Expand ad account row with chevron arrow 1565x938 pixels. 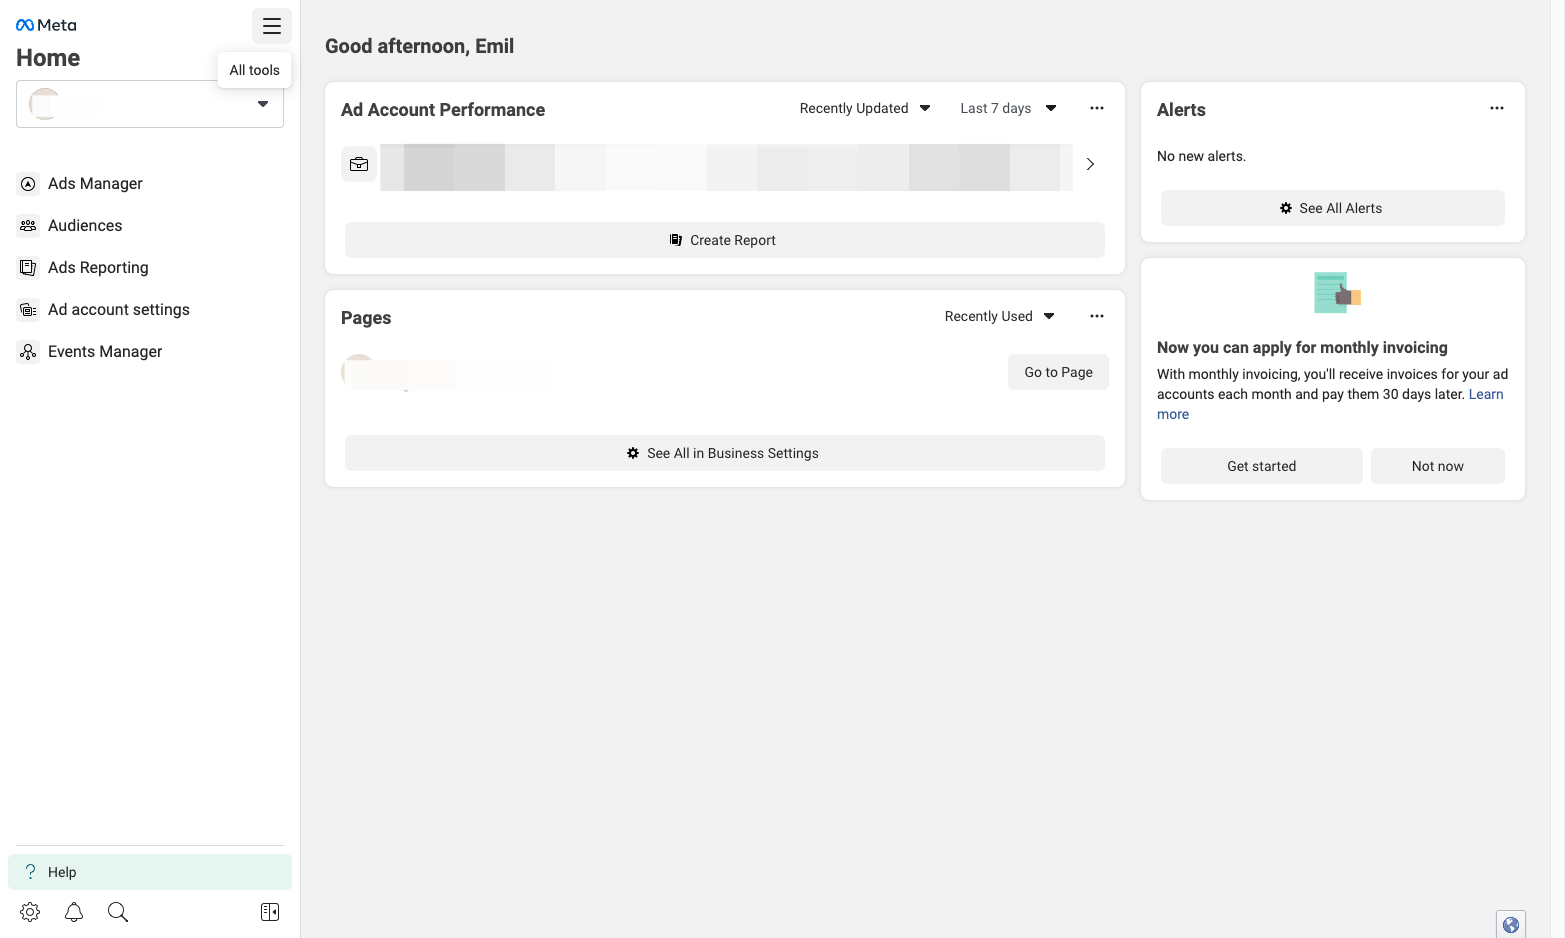click(1090, 164)
